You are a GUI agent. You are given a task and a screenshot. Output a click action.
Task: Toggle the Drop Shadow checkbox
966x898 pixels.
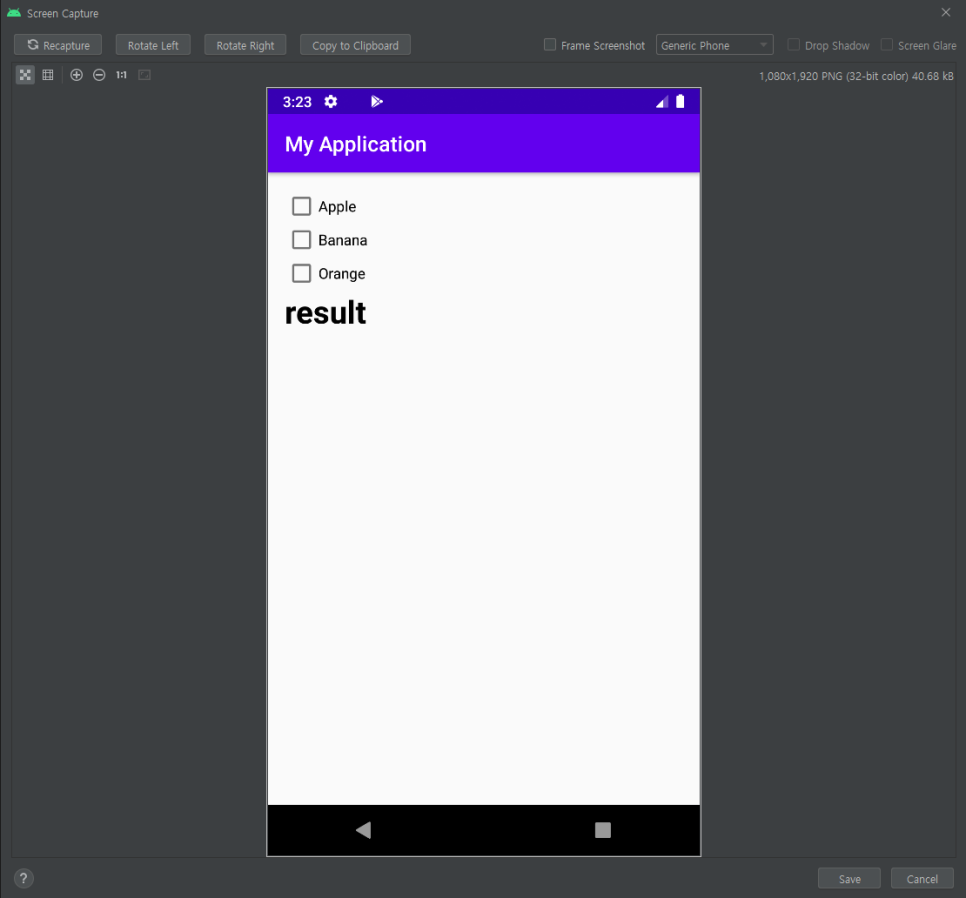794,44
